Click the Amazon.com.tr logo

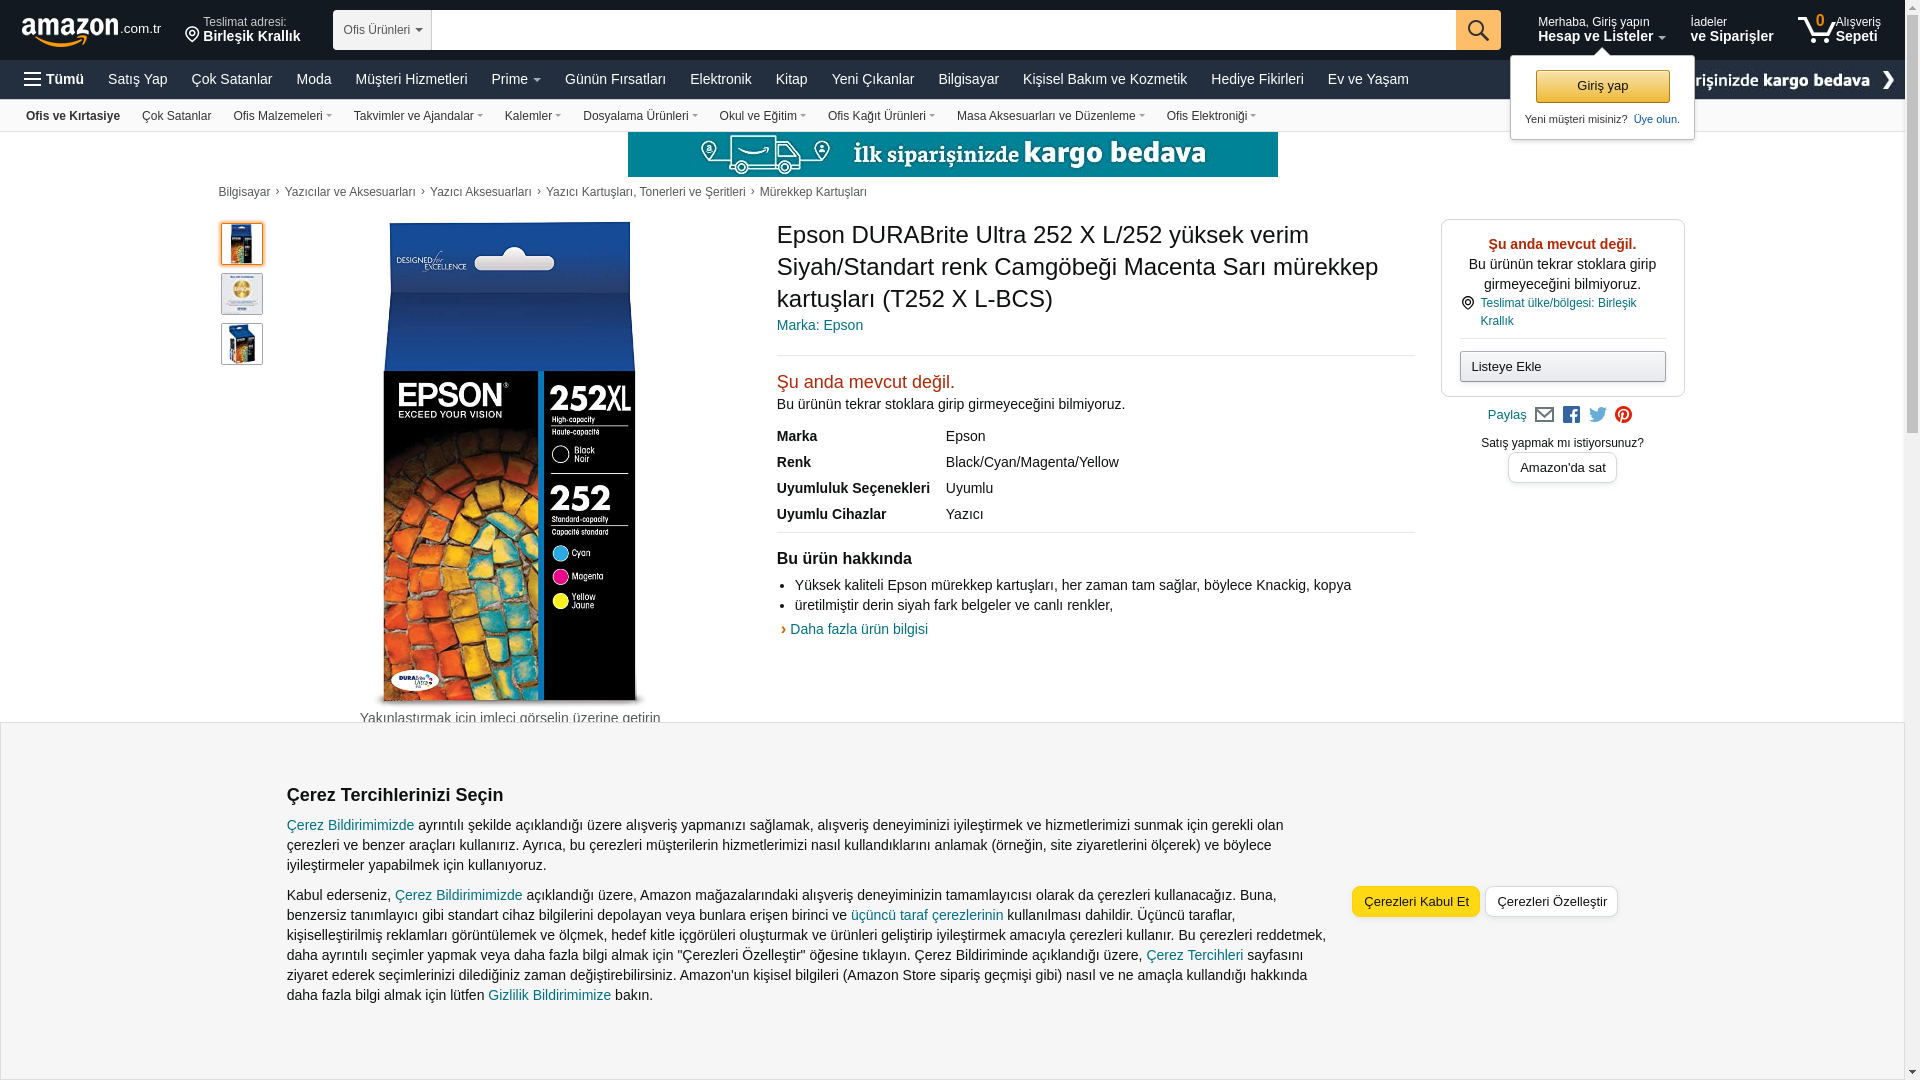[x=90, y=30]
